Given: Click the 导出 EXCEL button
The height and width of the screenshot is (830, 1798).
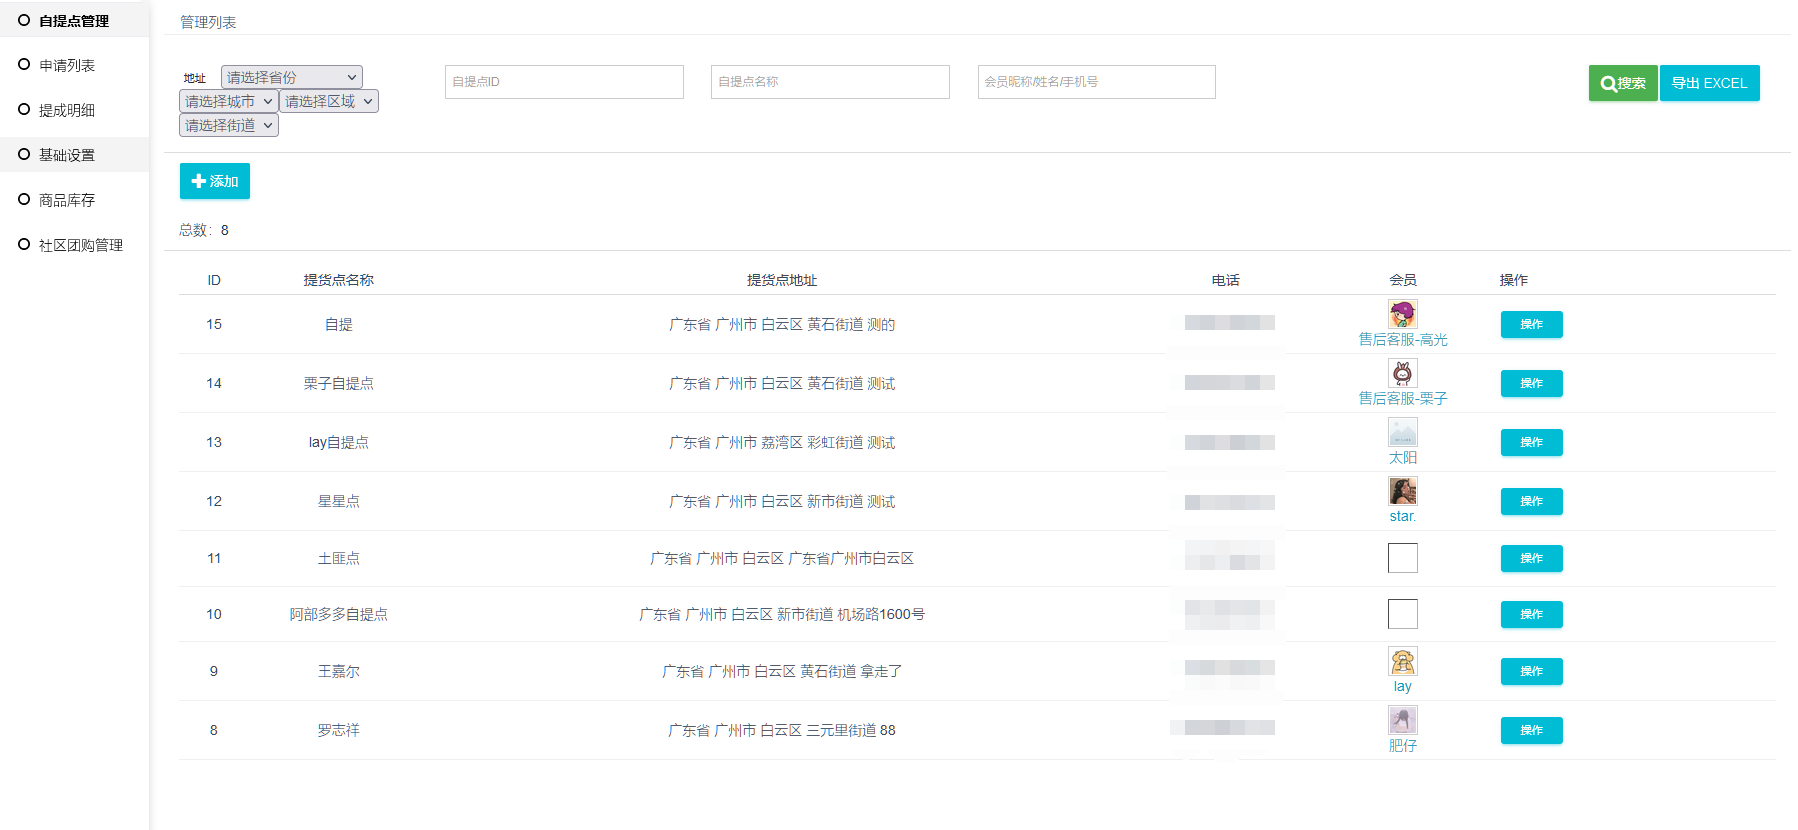Looking at the screenshot, I should [1709, 83].
